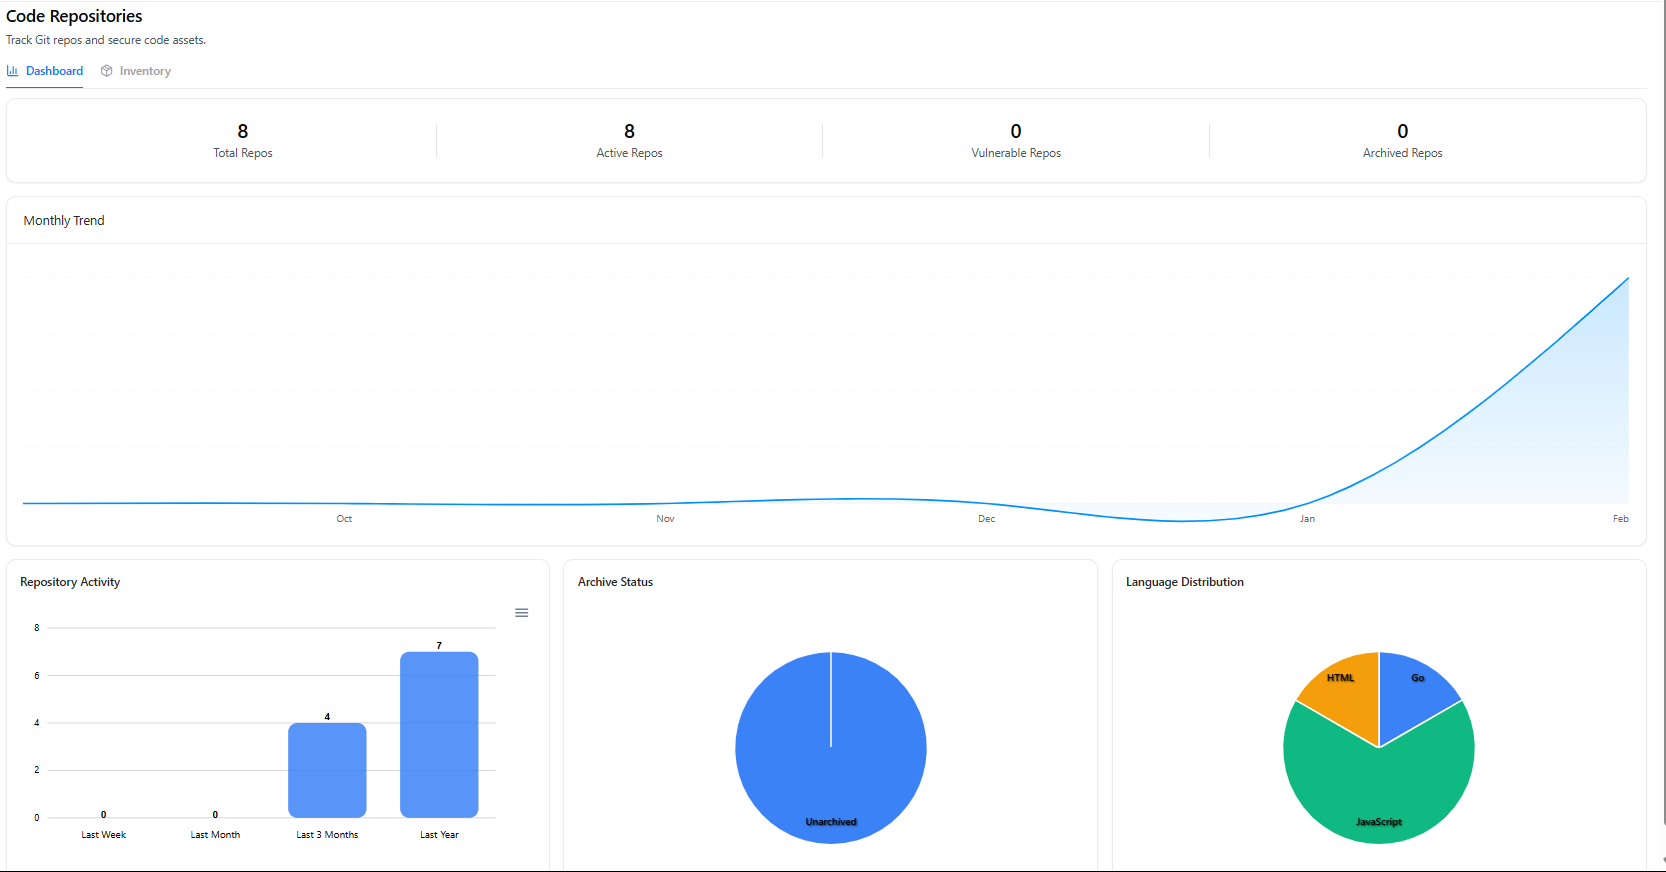The height and width of the screenshot is (872, 1666).
Task: Click the Last Week axis label
Action: coord(104,835)
